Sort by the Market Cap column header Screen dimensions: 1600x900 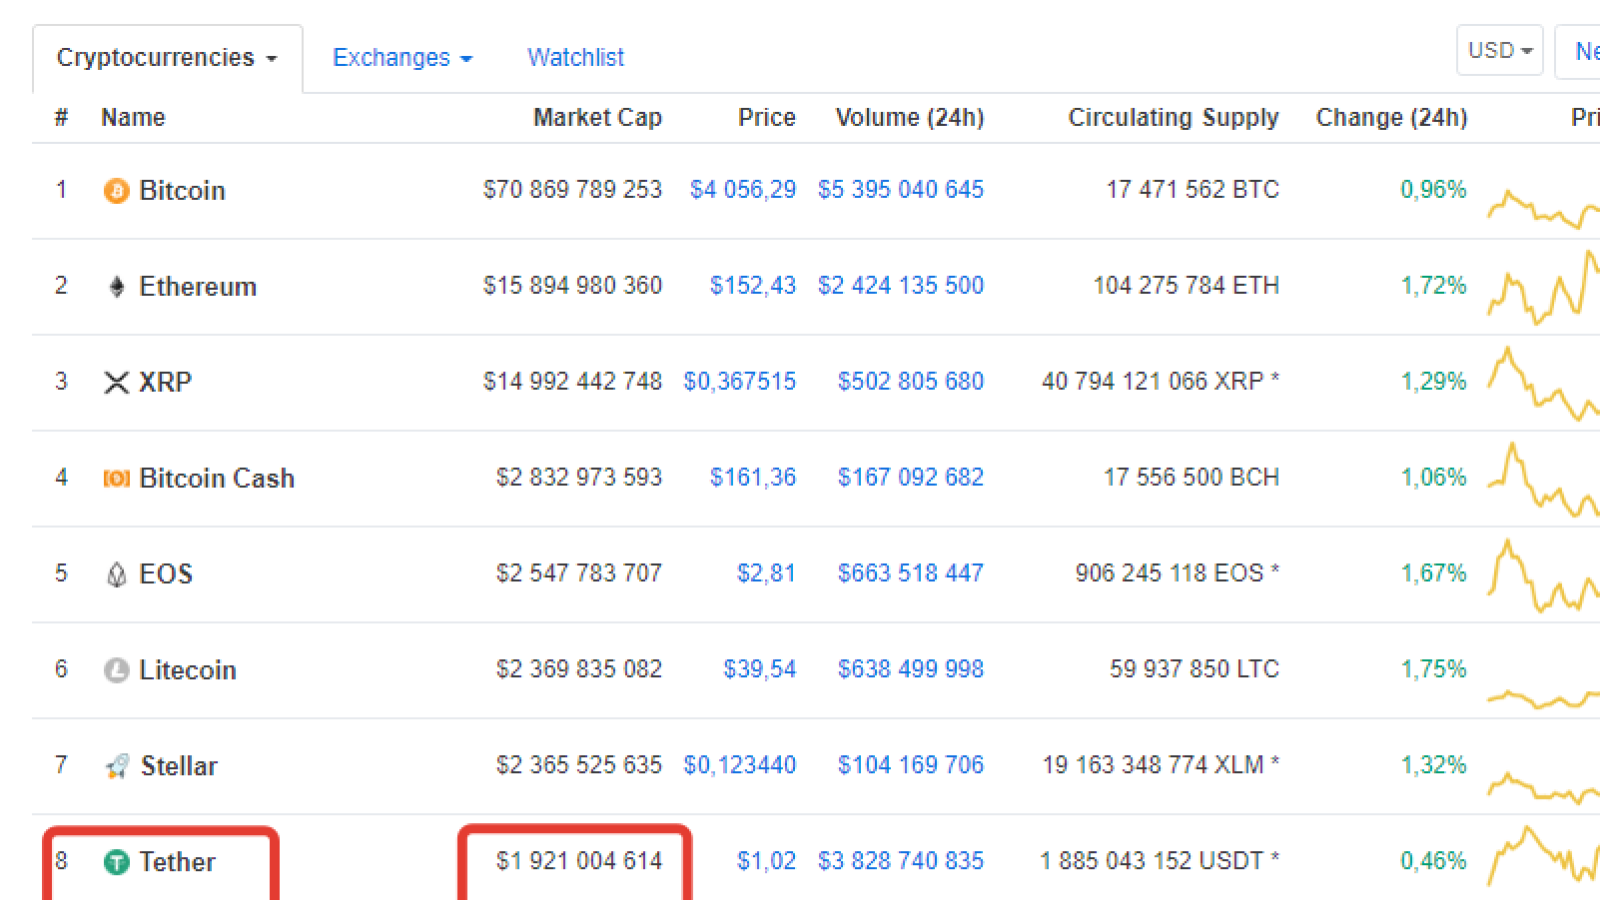[x=597, y=118]
